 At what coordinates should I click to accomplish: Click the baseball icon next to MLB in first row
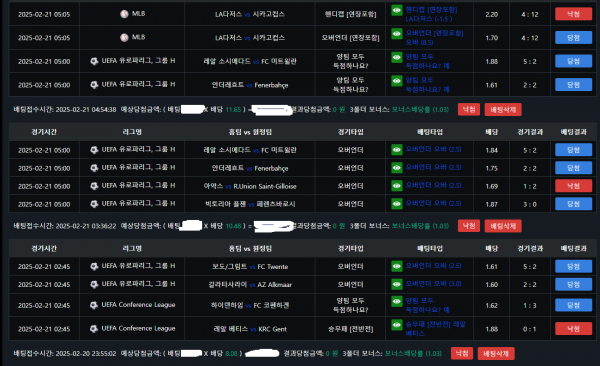(124, 14)
